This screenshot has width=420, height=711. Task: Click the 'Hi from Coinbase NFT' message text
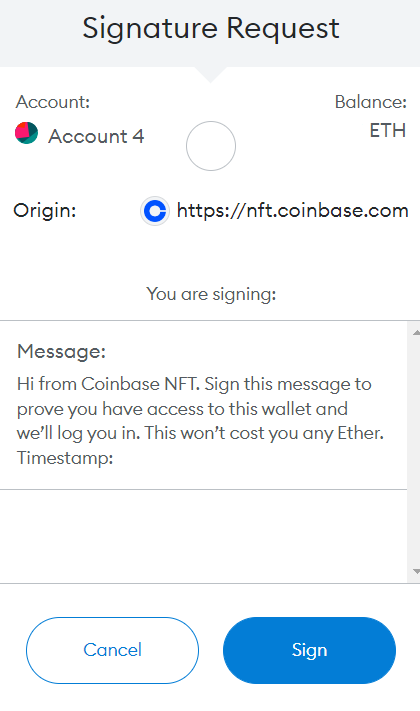coord(107,384)
